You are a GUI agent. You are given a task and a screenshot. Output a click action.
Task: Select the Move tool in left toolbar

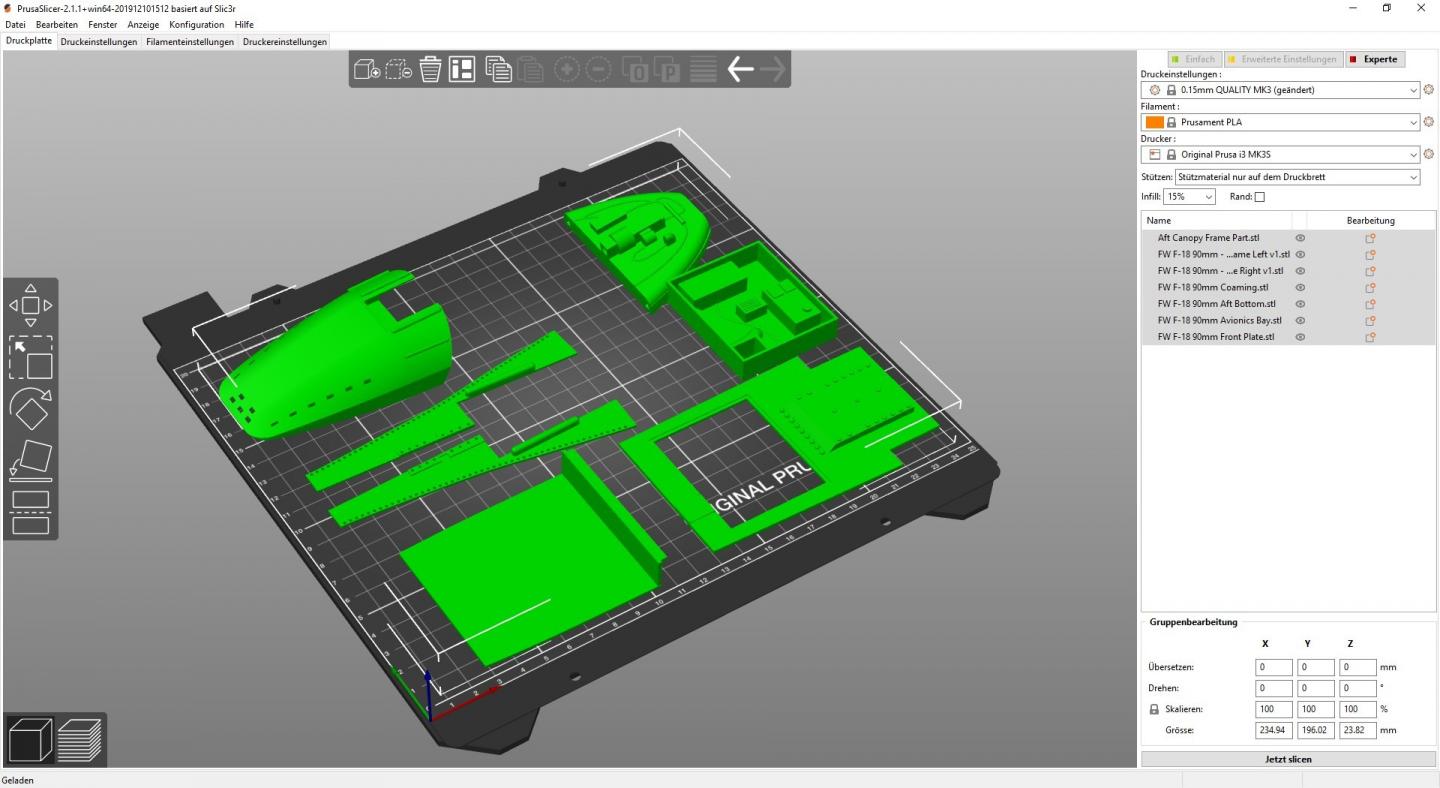point(30,305)
